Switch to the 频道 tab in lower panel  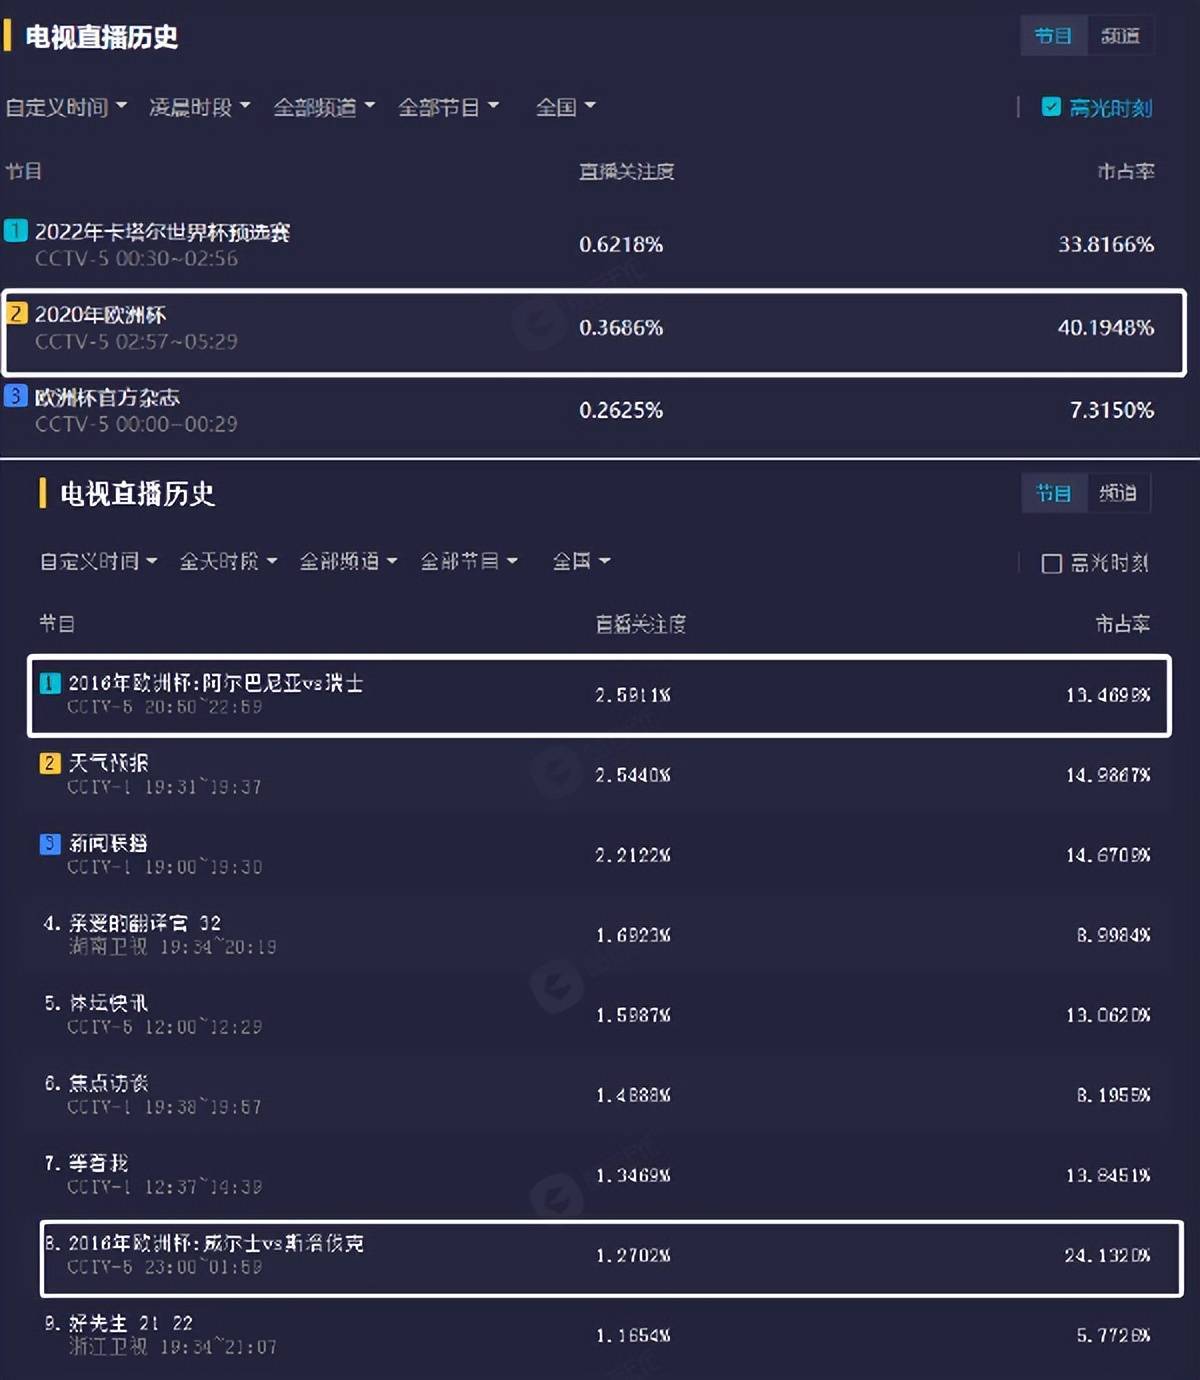click(1118, 493)
